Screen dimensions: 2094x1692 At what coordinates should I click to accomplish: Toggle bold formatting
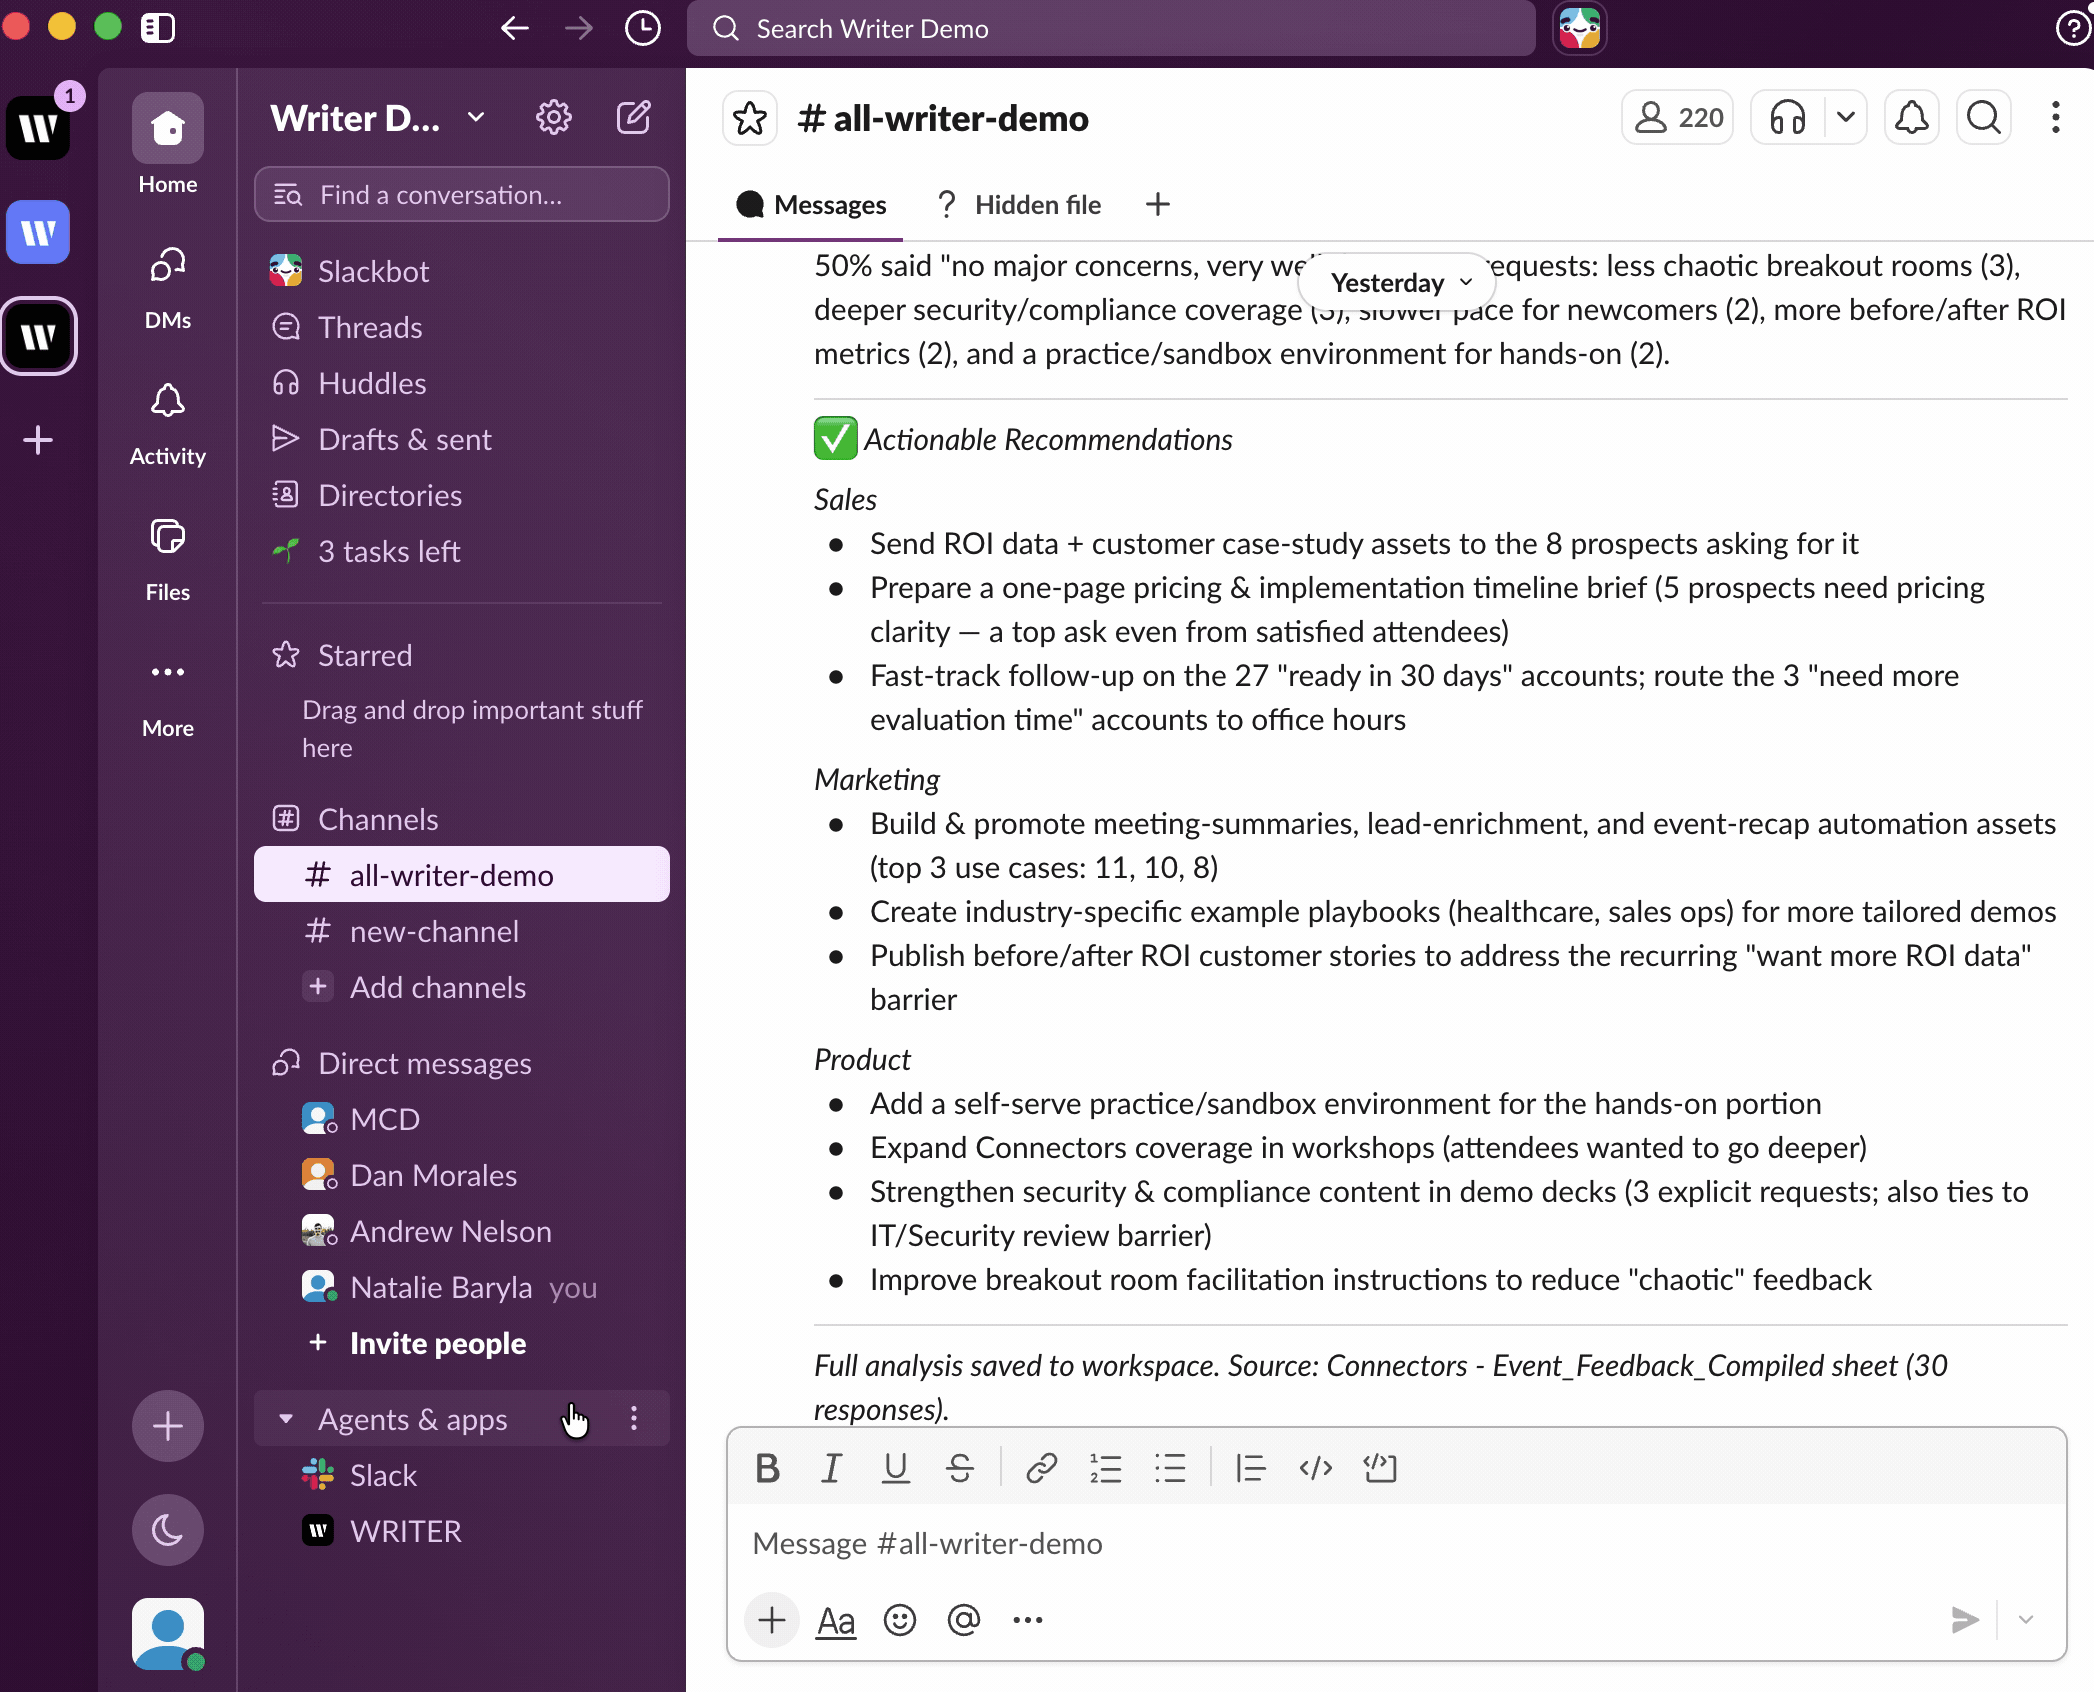coord(768,1468)
